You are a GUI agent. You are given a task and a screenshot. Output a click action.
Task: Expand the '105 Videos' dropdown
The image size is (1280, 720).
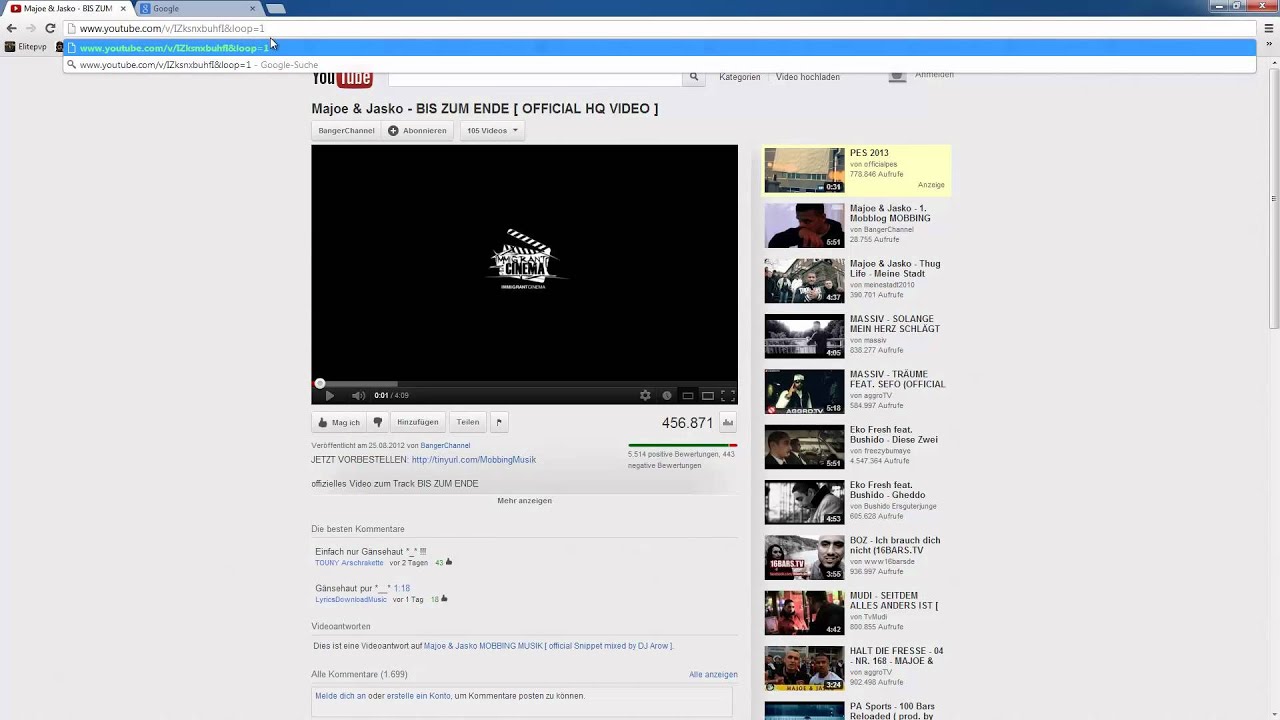click(492, 130)
